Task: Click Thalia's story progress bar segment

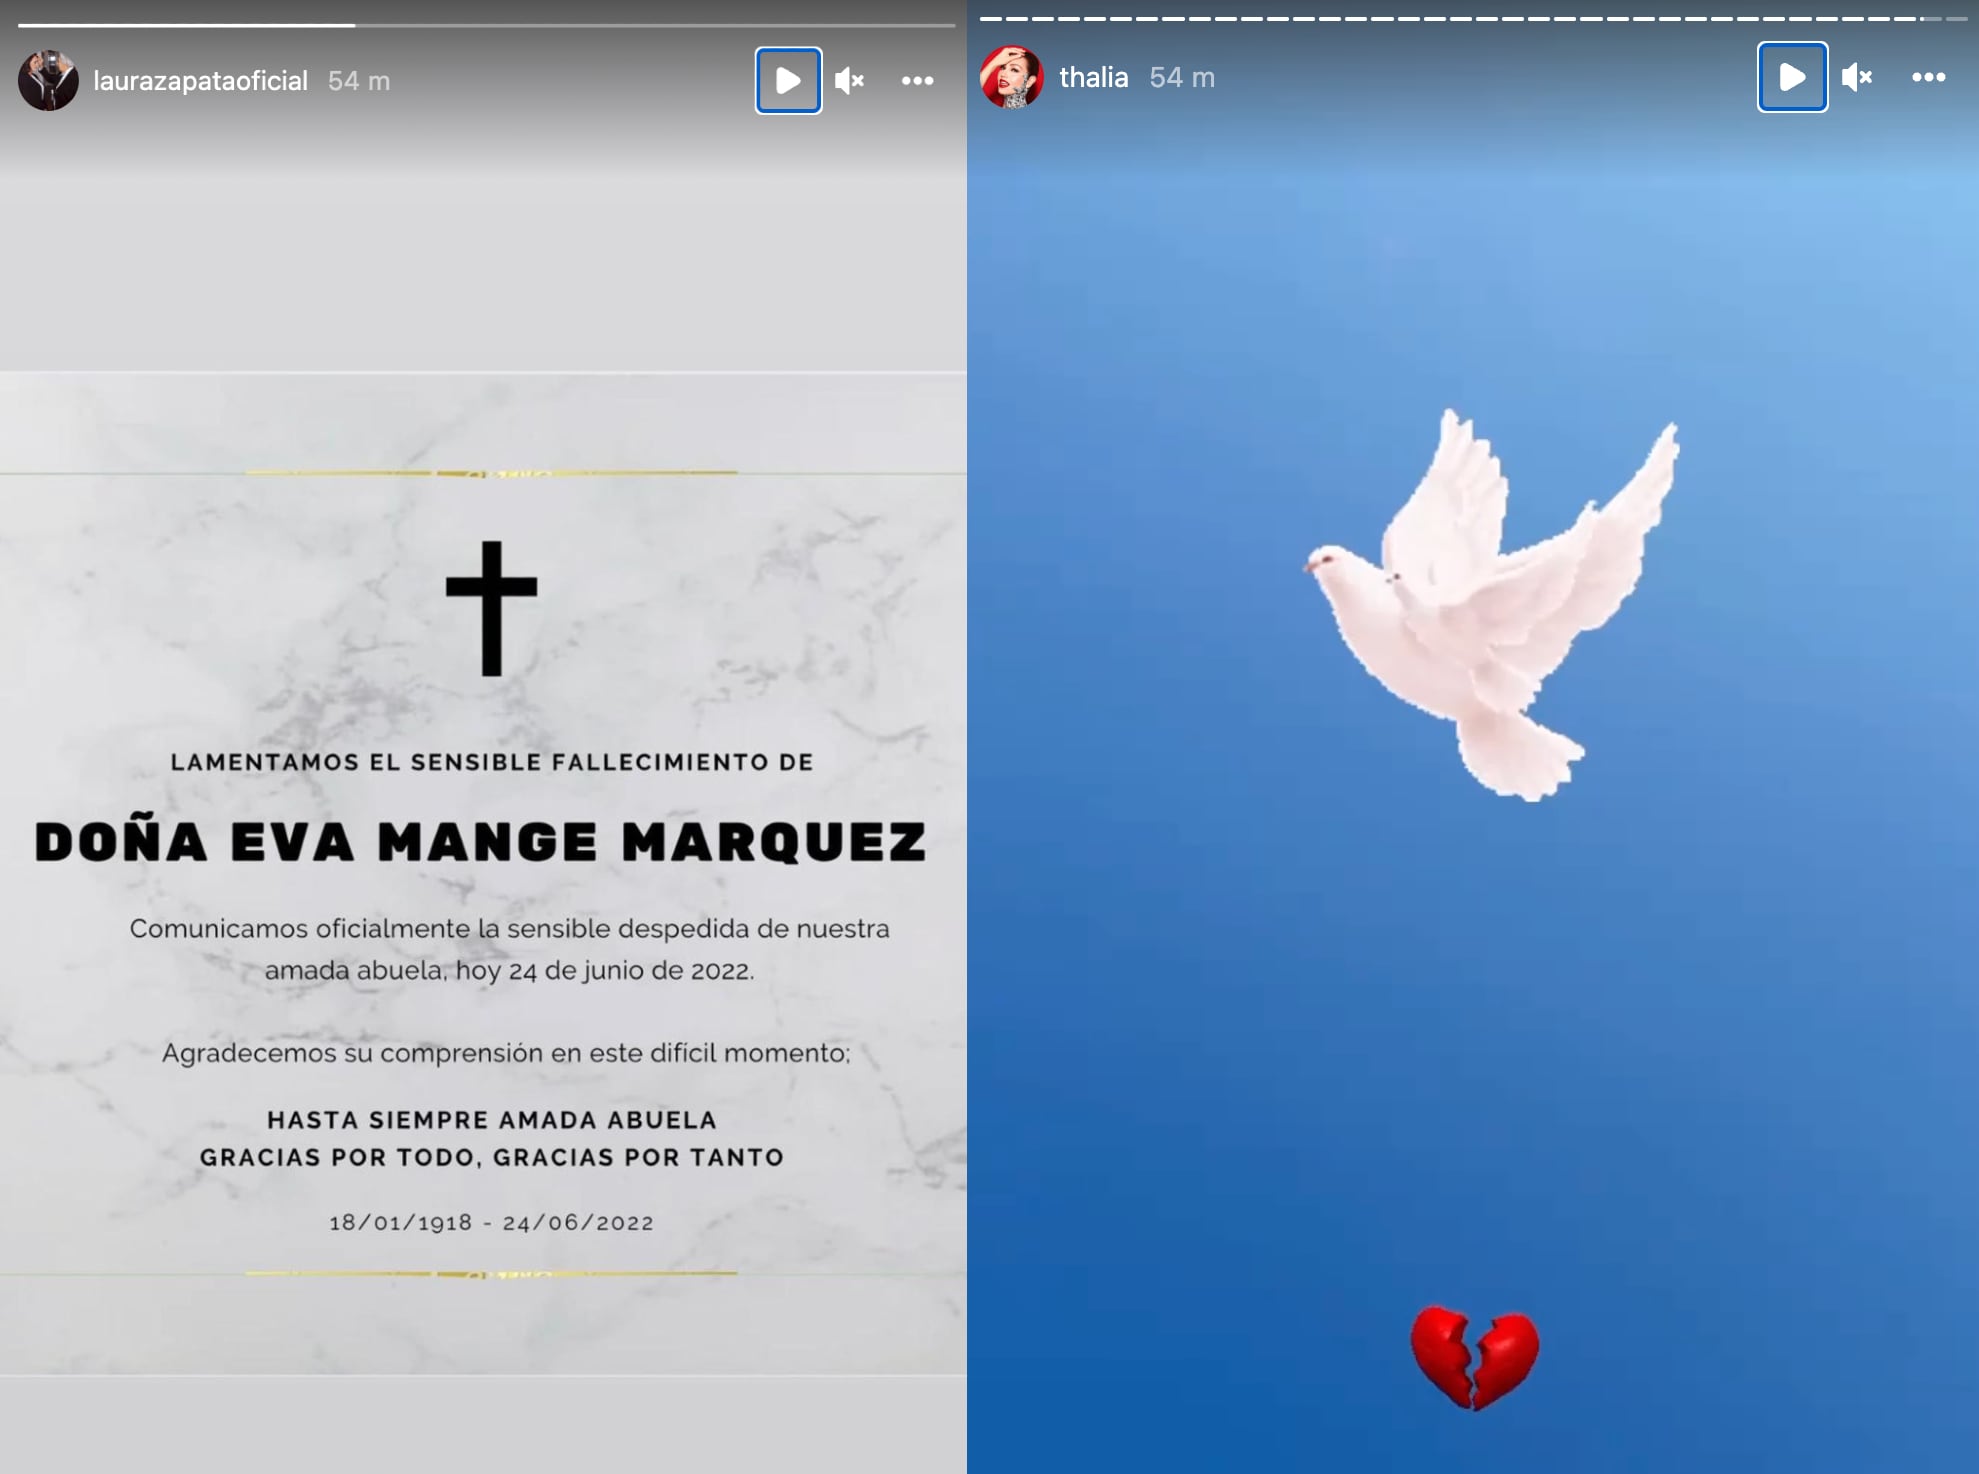Action: 1470,17
